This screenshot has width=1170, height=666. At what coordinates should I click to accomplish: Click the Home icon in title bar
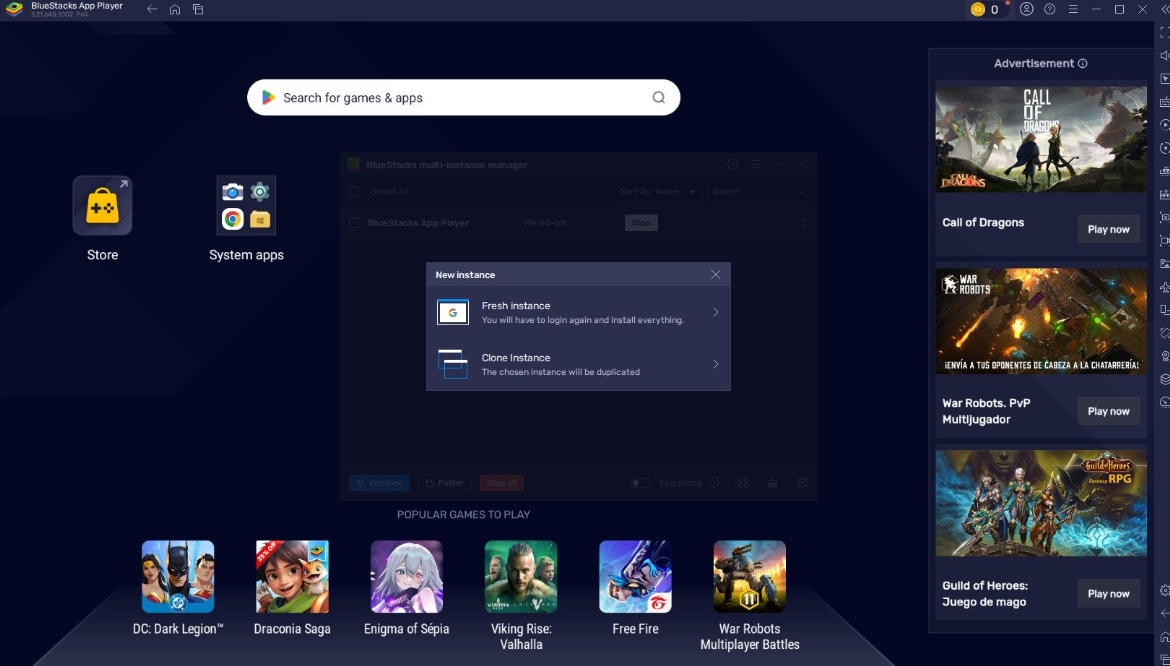[x=175, y=10]
